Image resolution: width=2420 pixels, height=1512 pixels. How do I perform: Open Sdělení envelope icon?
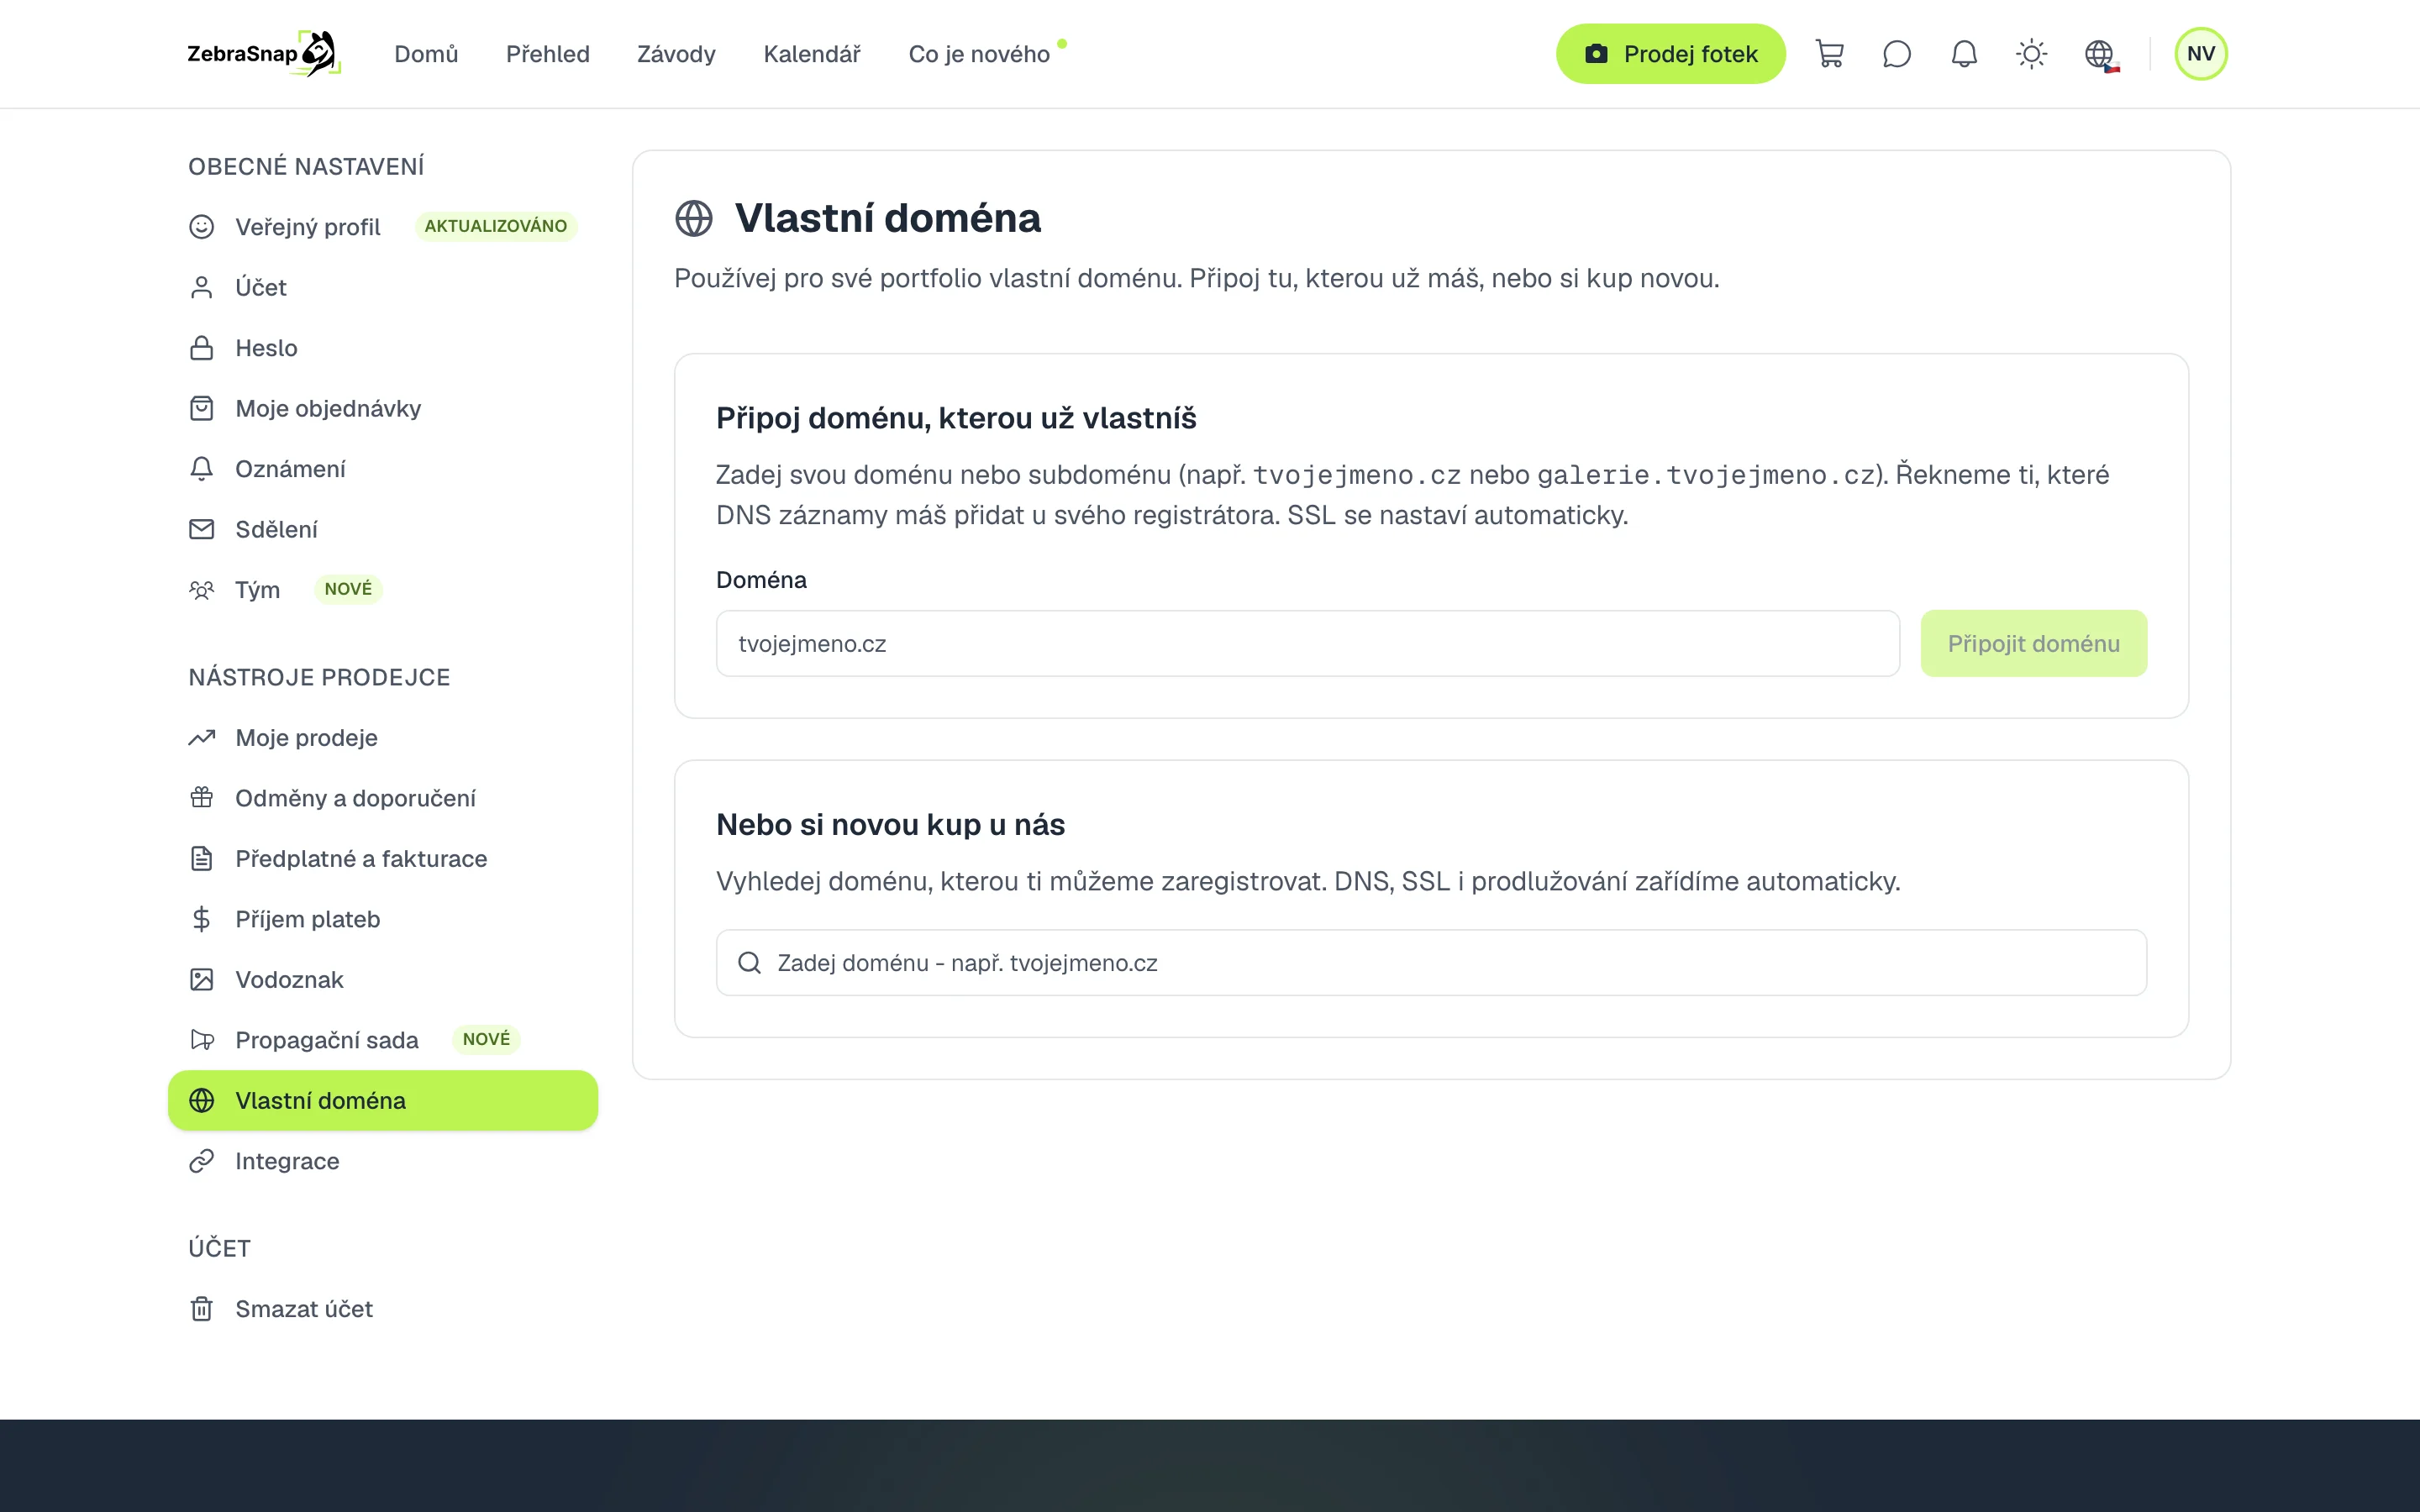click(x=202, y=529)
